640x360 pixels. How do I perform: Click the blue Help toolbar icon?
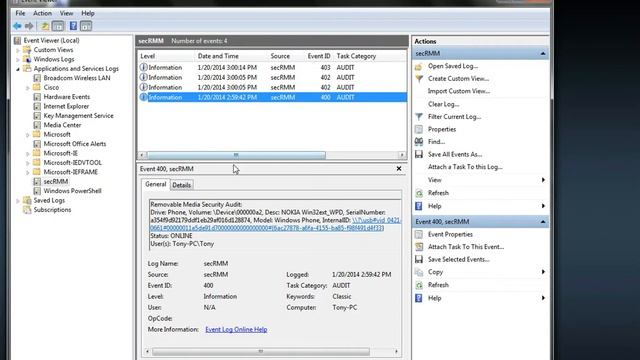(x=73, y=26)
